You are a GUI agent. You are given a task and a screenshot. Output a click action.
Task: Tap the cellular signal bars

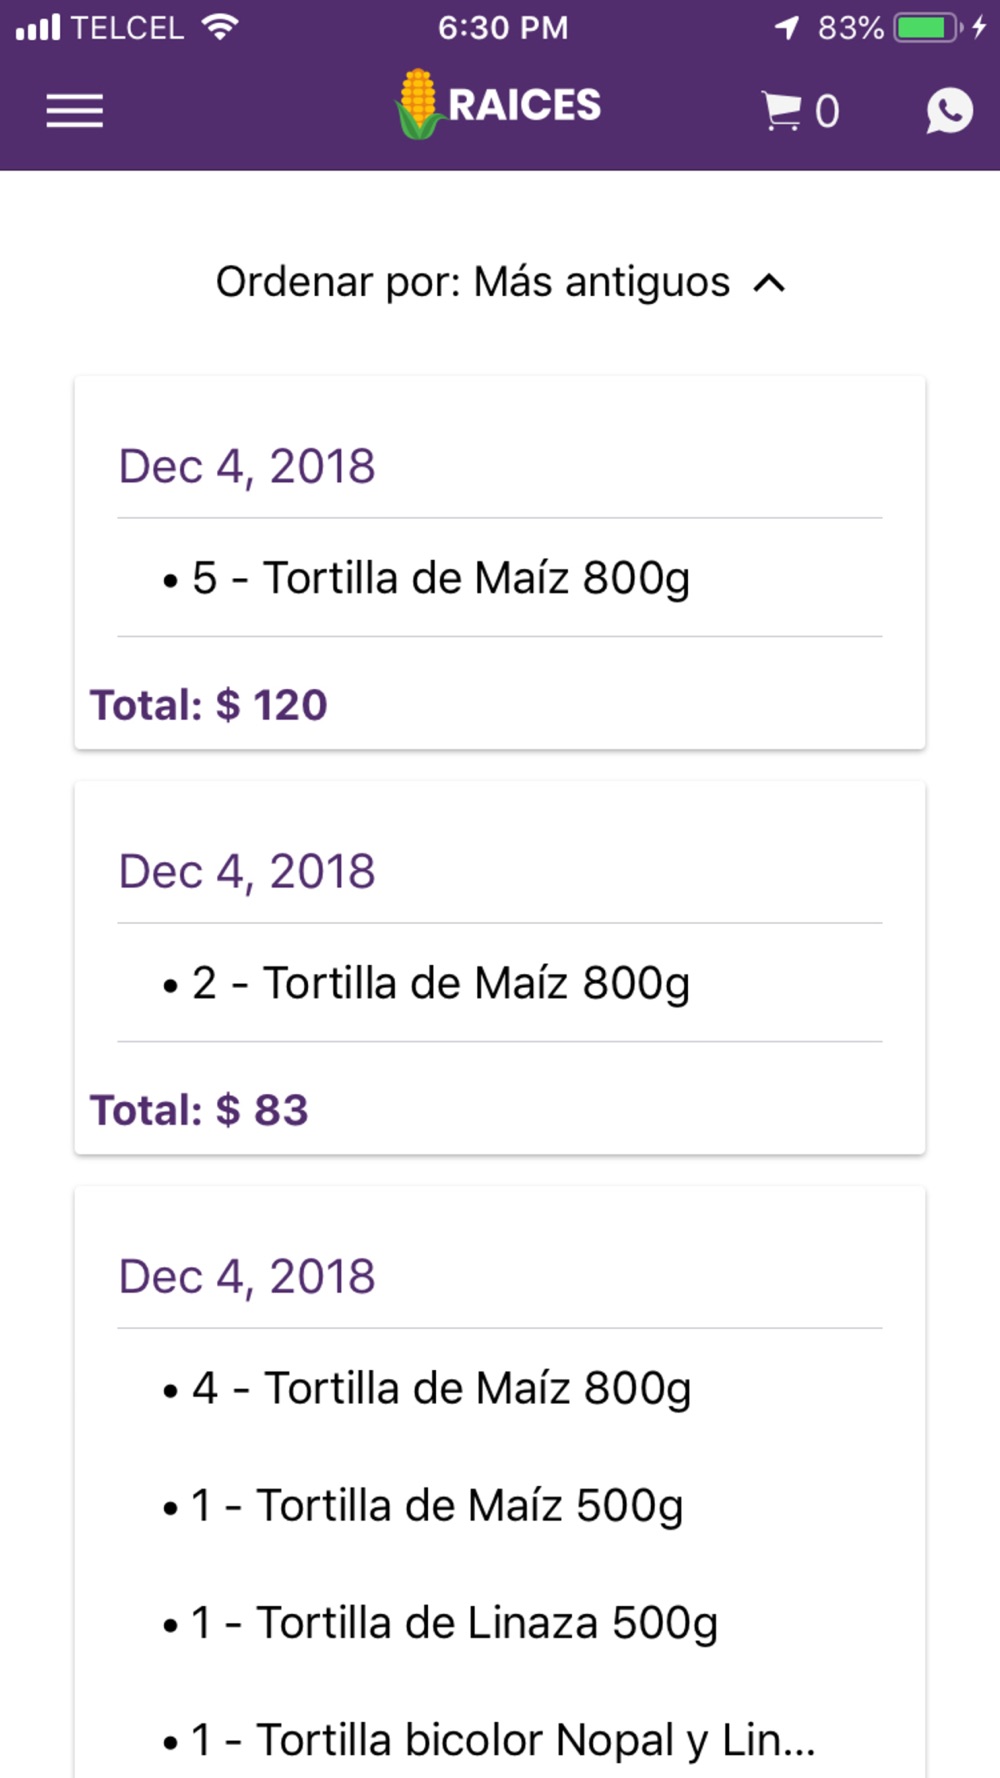tap(38, 27)
